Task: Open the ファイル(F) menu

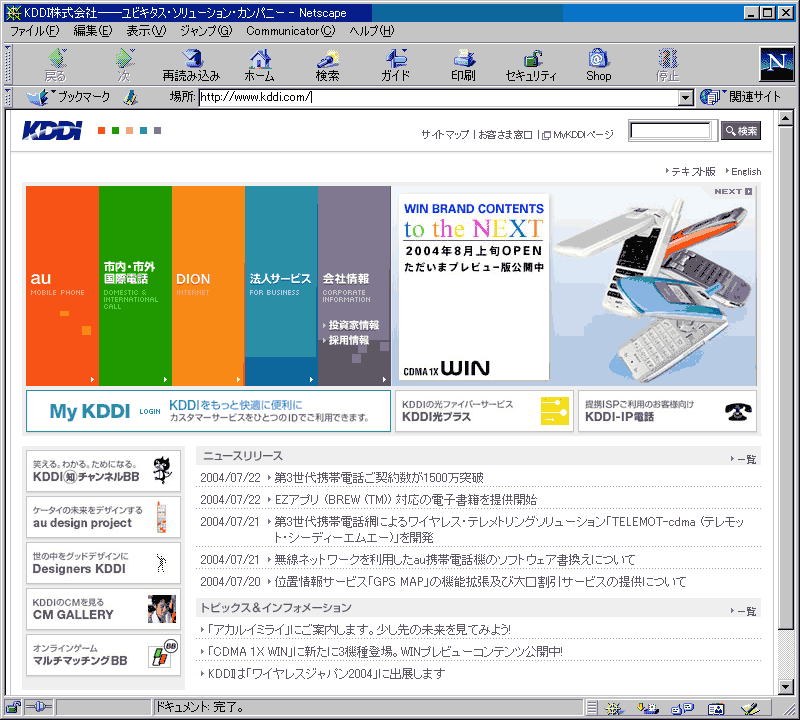Action: [35, 31]
